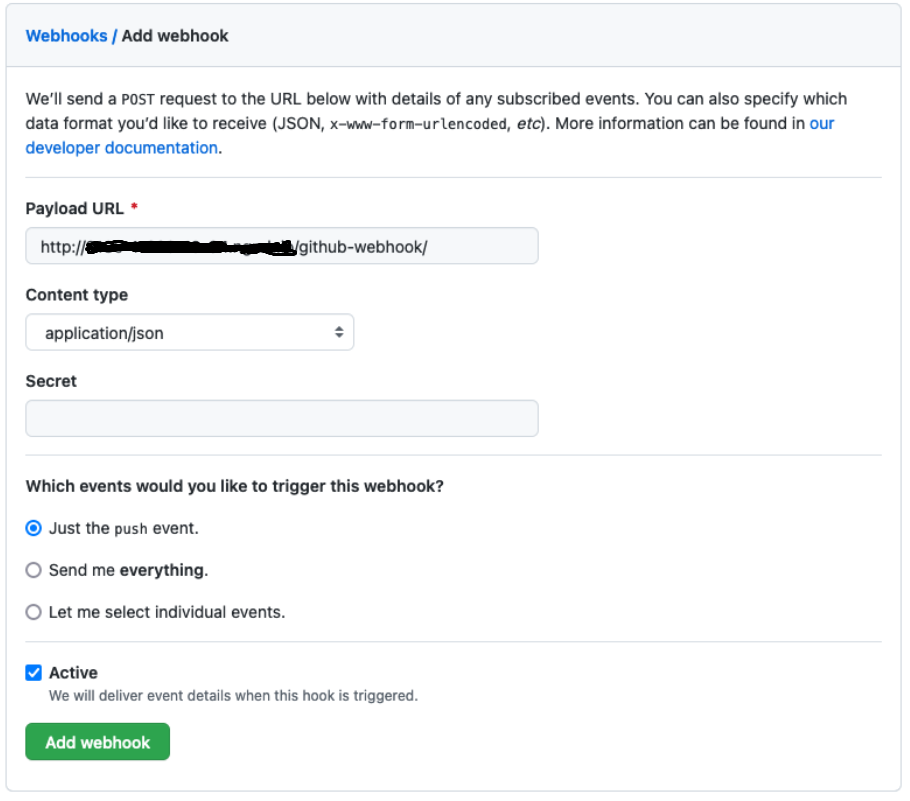The image size is (910, 801).
Task: Select the 'Just the push event' radio button
Action: (x=34, y=528)
